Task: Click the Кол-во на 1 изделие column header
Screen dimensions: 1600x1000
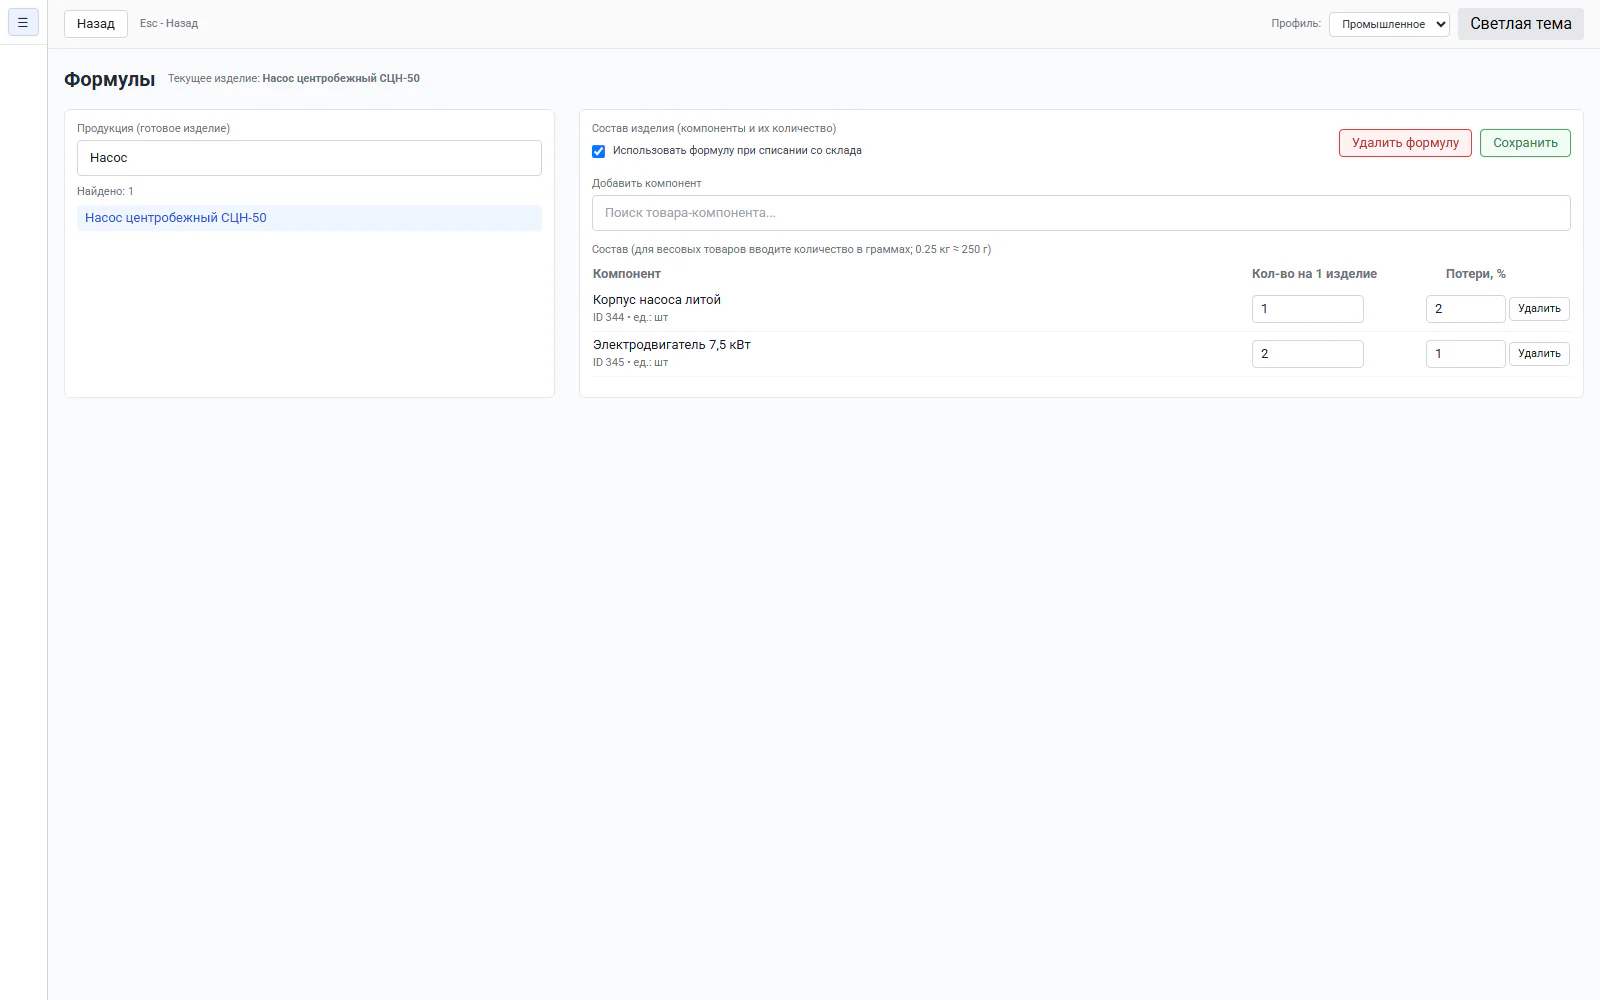Action: (1314, 274)
